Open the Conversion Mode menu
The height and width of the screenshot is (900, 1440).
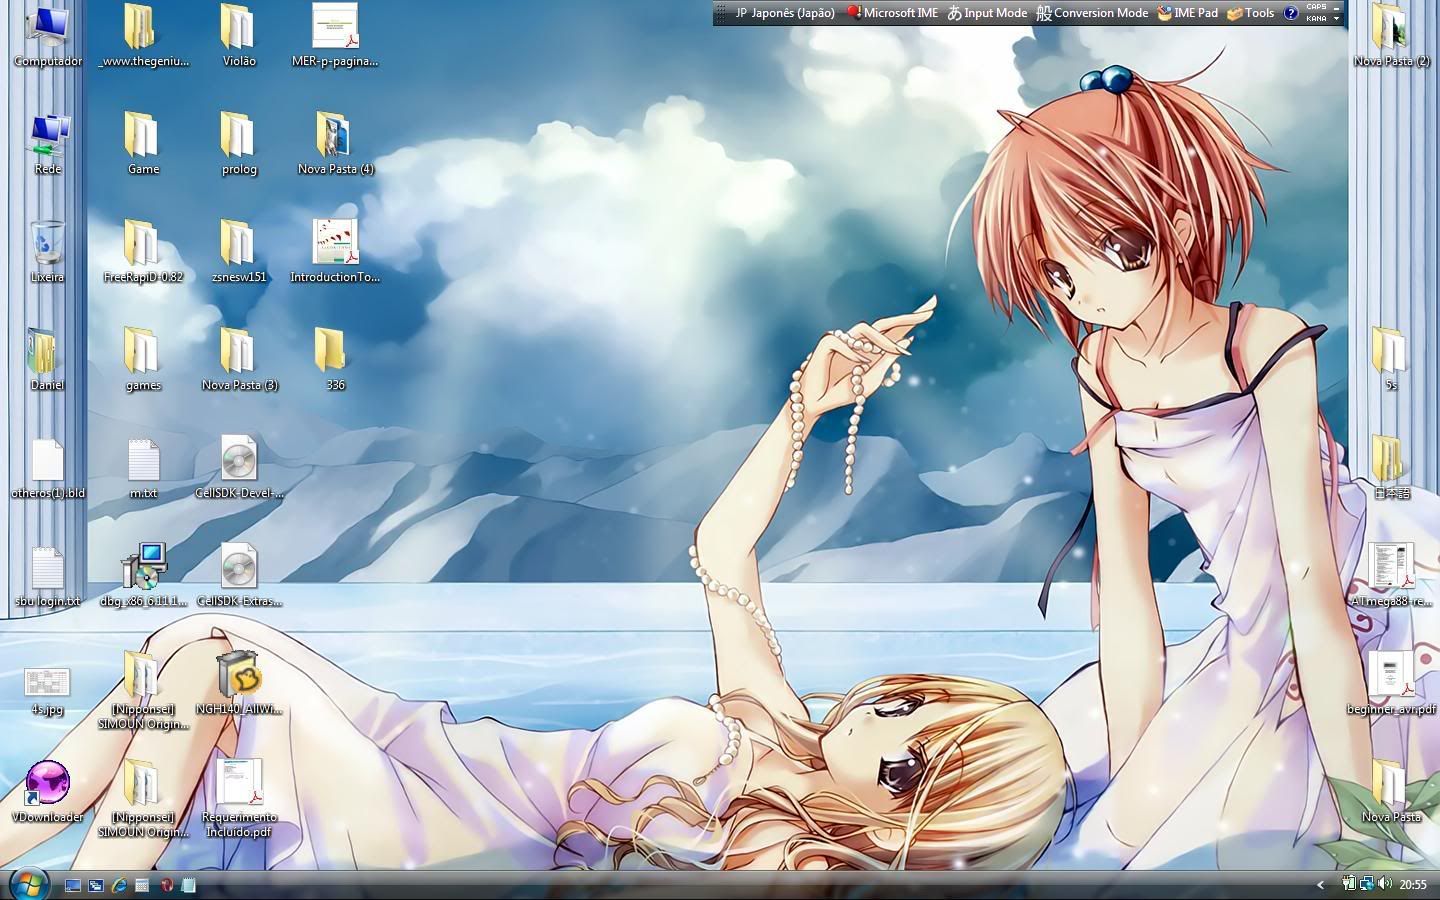pos(1092,13)
